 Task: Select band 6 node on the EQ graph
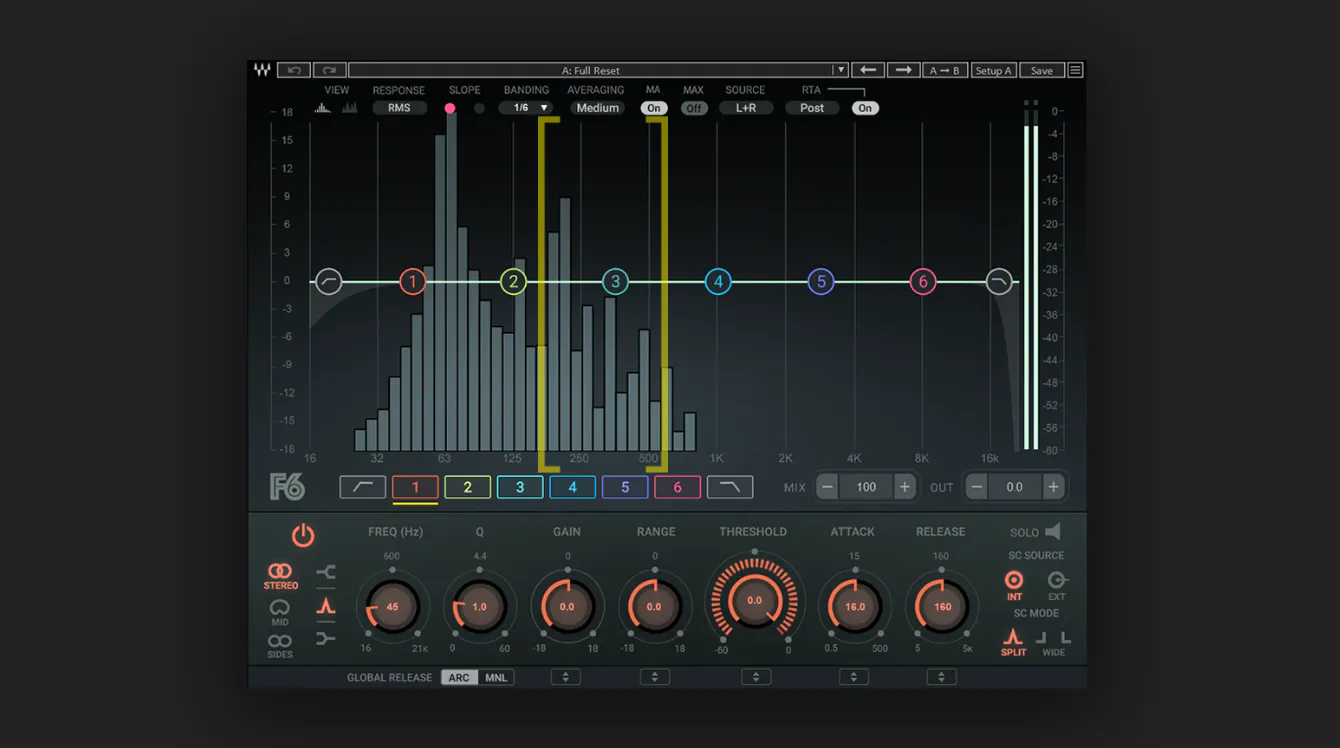(x=923, y=282)
